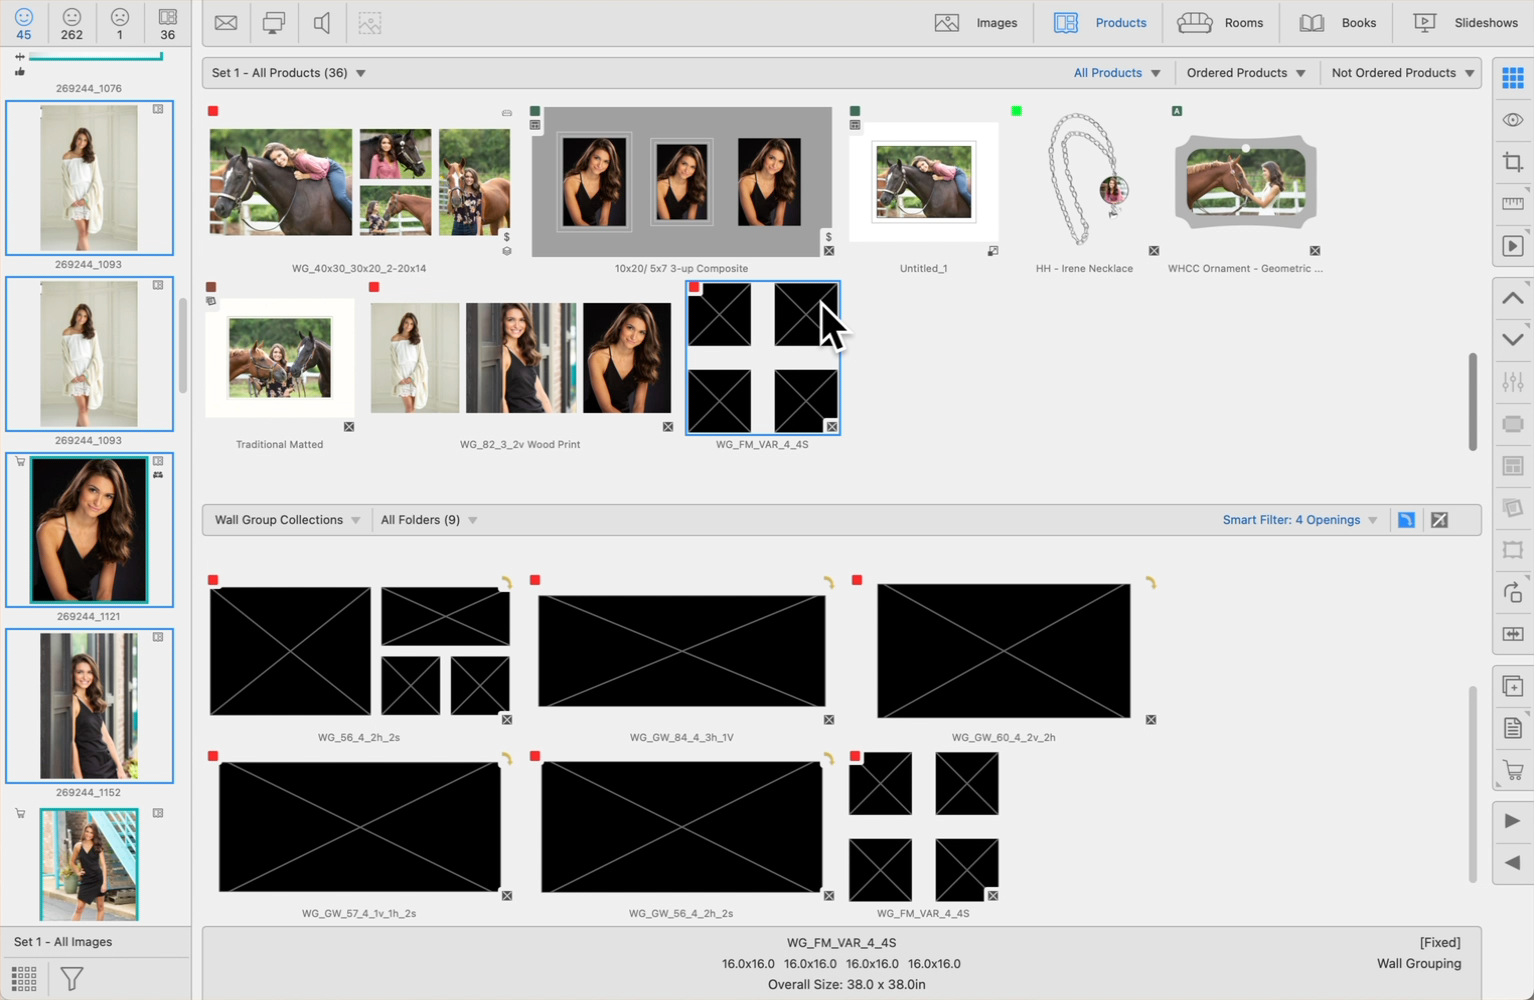Switch to the Rooms tab
The height and width of the screenshot is (1000, 1534).
pos(1221,23)
